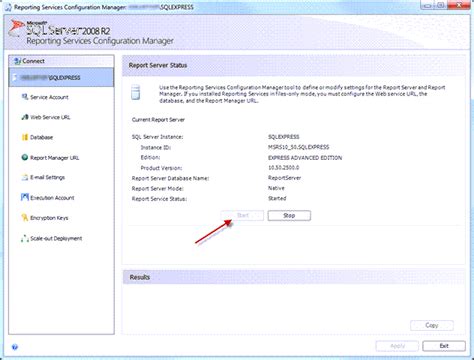Click the EXPRESS ADVANCED EDITION value
This screenshot has width=474, height=360.
(x=305, y=158)
